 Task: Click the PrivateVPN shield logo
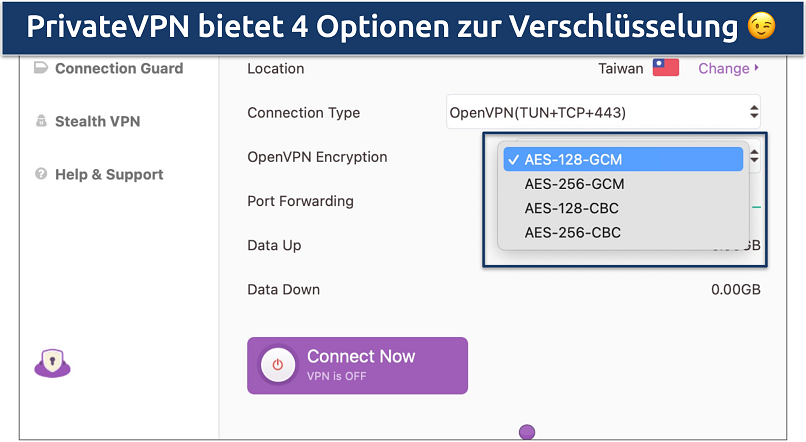[52, 364]
